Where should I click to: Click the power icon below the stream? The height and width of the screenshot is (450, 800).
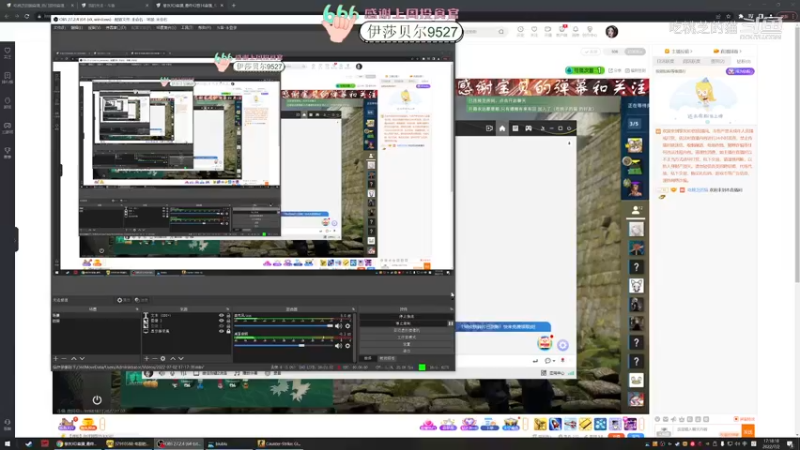[97, 400]
